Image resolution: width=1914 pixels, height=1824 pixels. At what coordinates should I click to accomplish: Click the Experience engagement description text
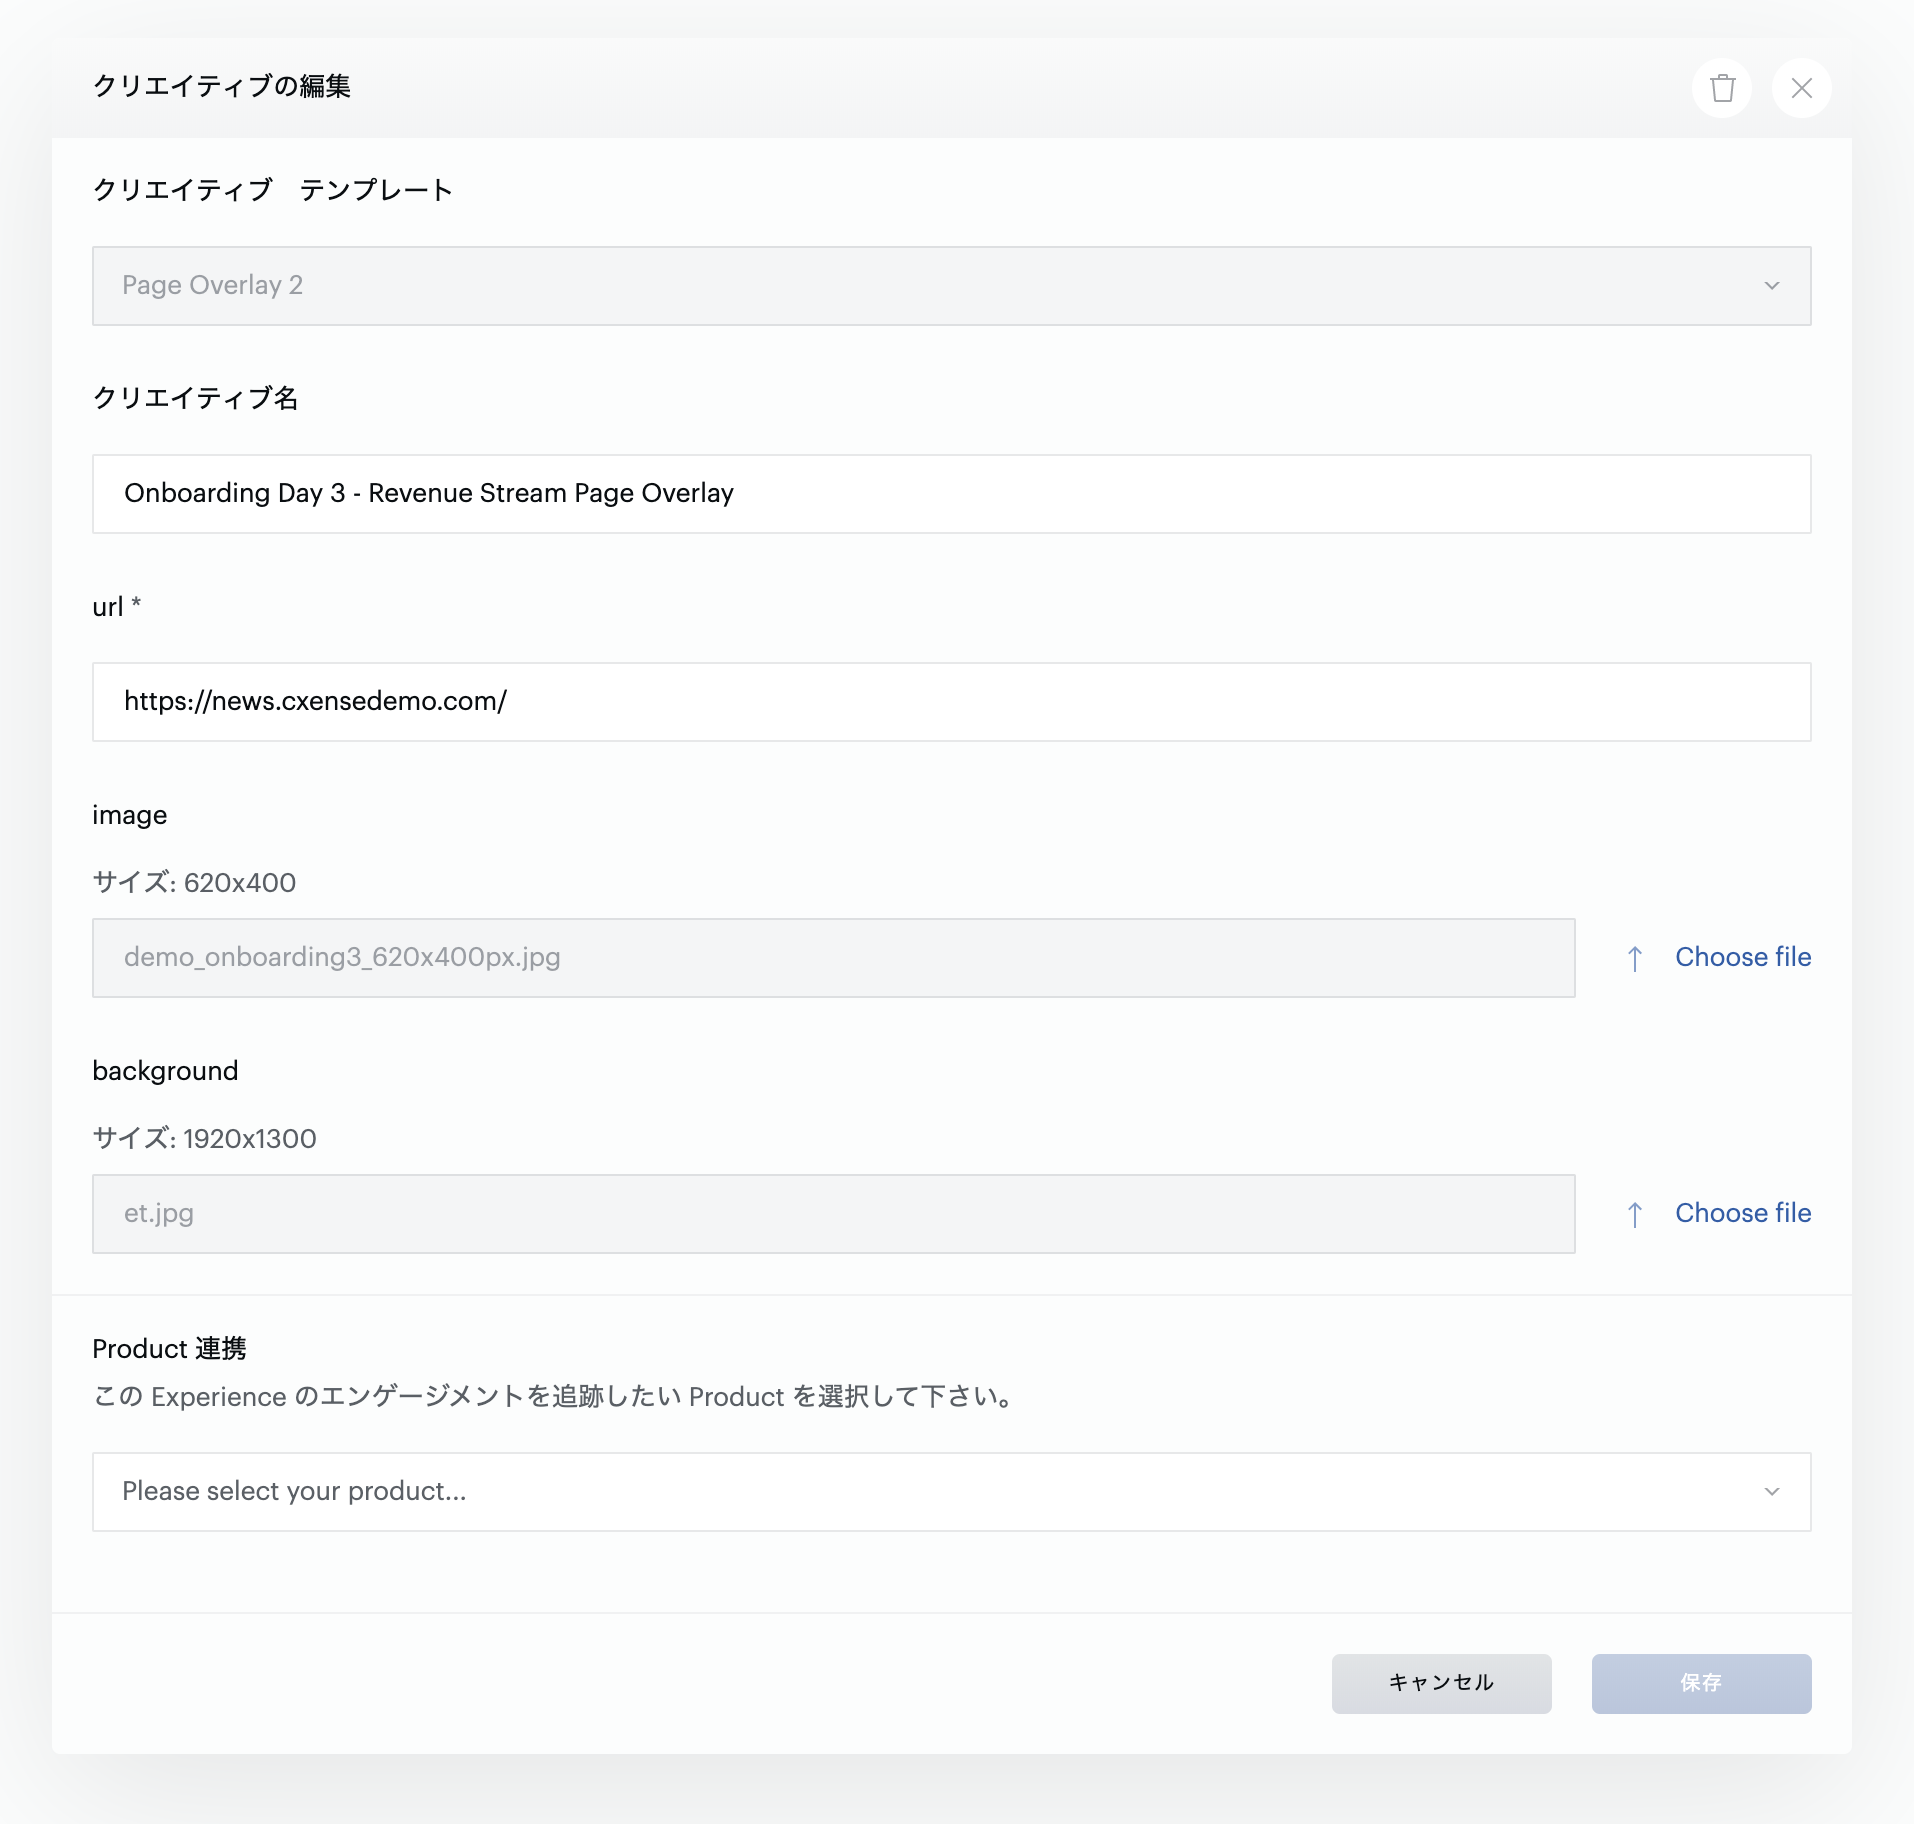[554, 1397]
